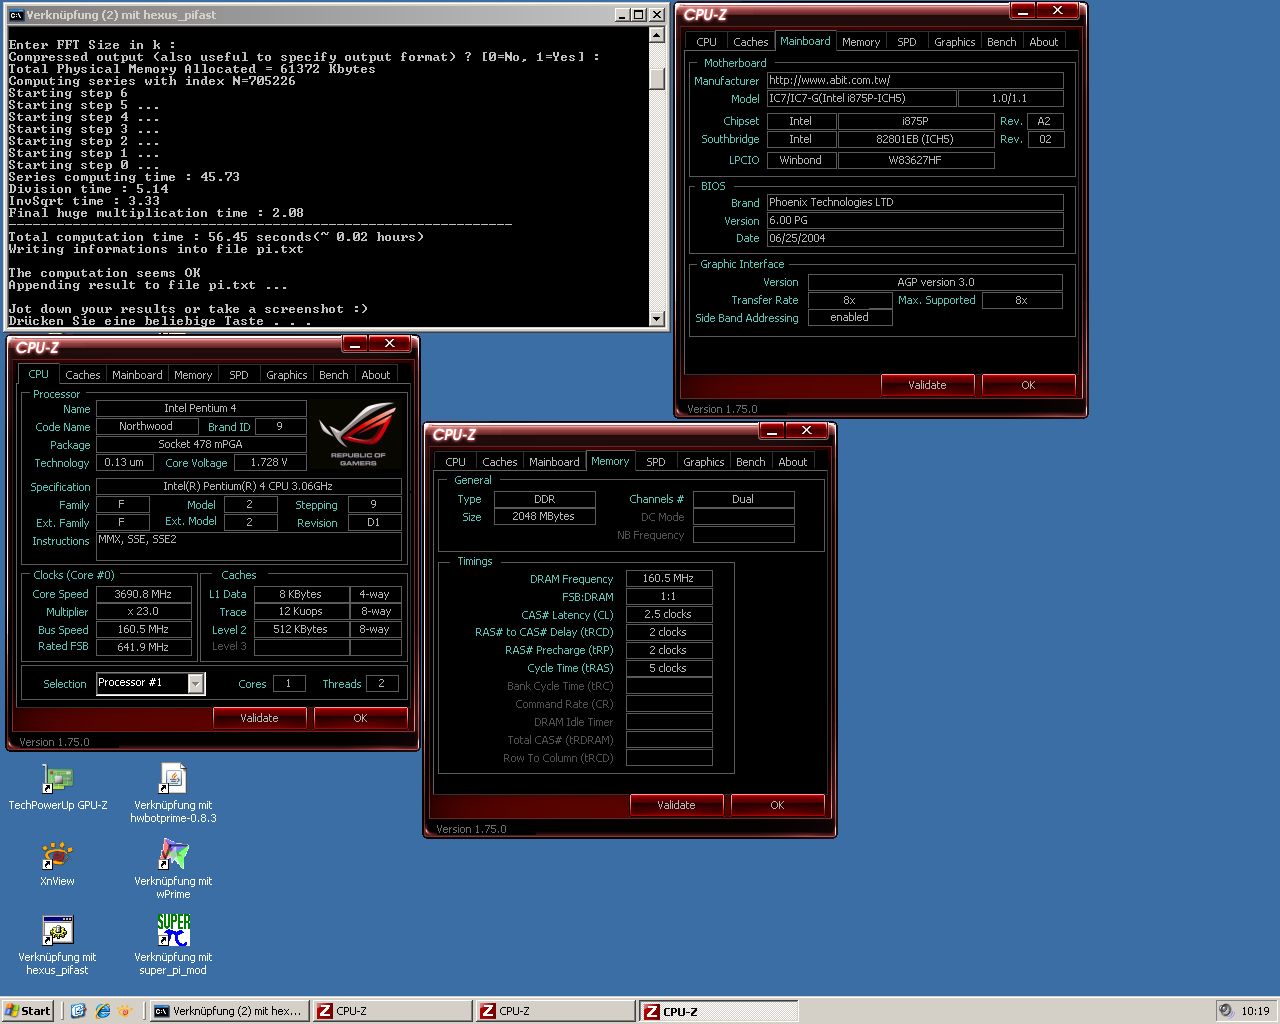This screenshot has width=1280, height=1024.
Task: Click OK in Mainboard tab window
Action: click(x=1028, y=385)
